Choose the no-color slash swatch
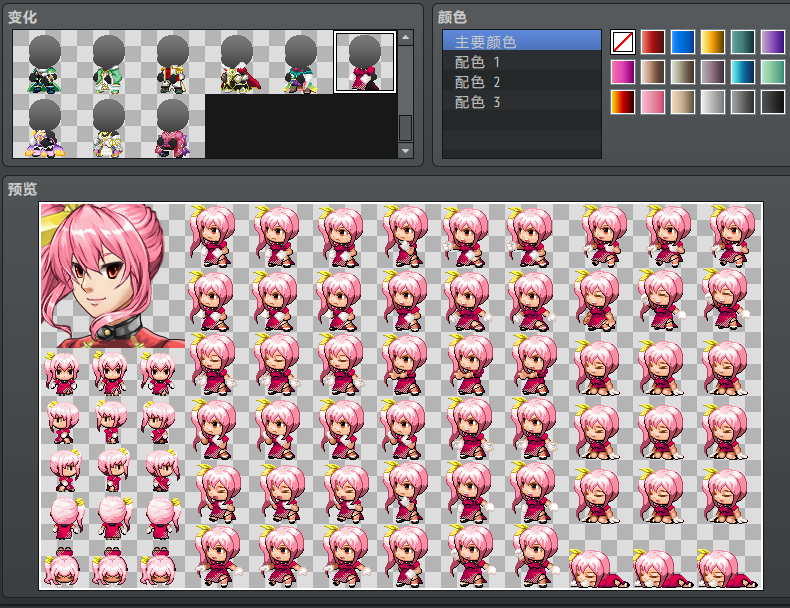790x608 pixels. pyautogui.click(x=623, y=42)
